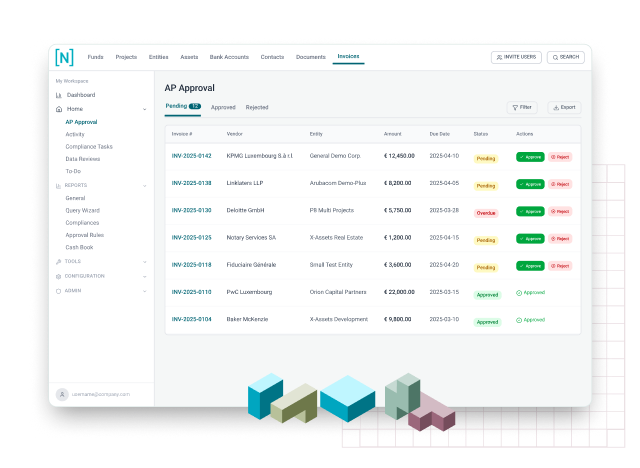Open the Dashboard chart icon
This screenshot has width=640, height=468.
[x=58, y=95]
